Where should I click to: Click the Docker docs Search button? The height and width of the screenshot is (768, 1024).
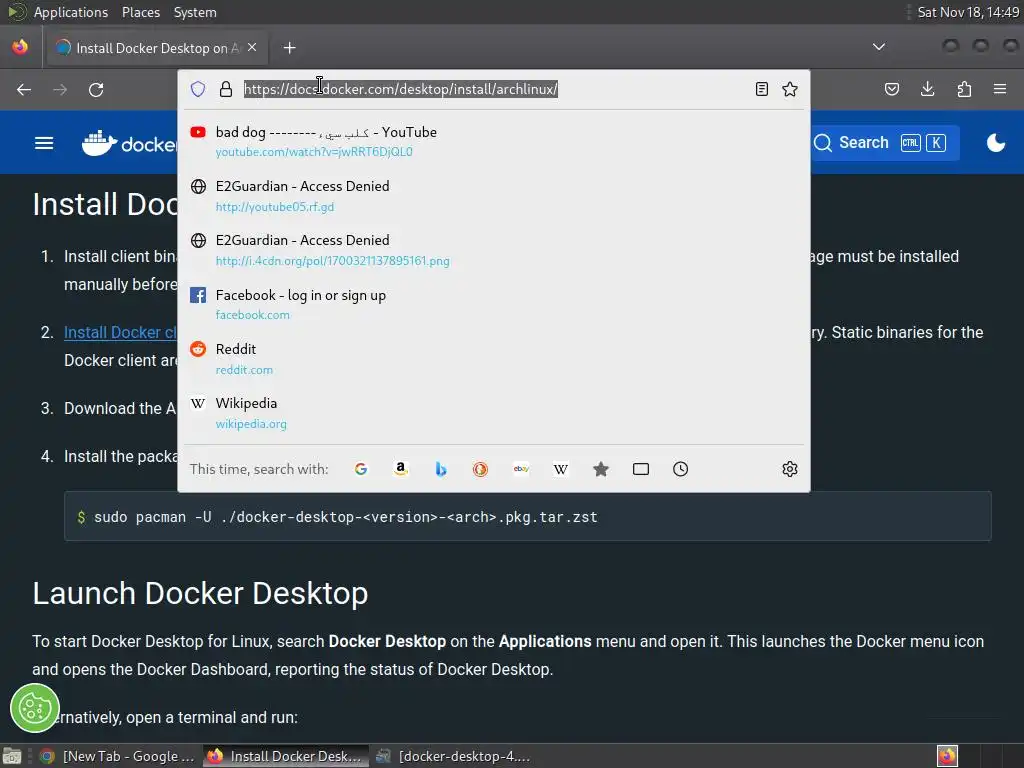coord(884,142)
